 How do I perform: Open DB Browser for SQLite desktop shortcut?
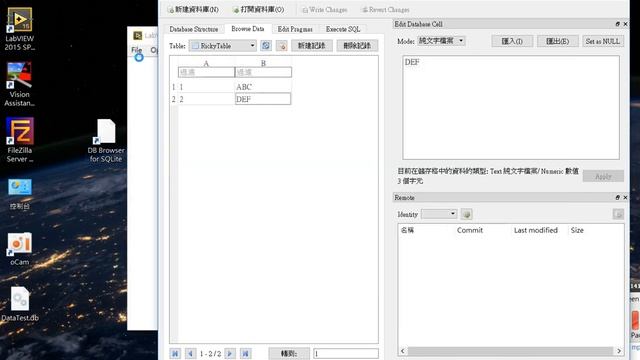coord(106,141)
